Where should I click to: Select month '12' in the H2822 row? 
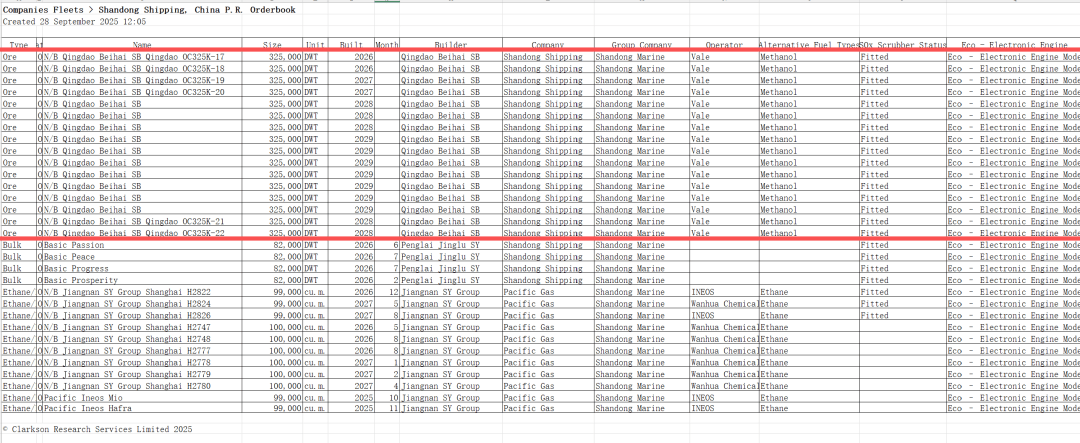click(x=387, y=292)
